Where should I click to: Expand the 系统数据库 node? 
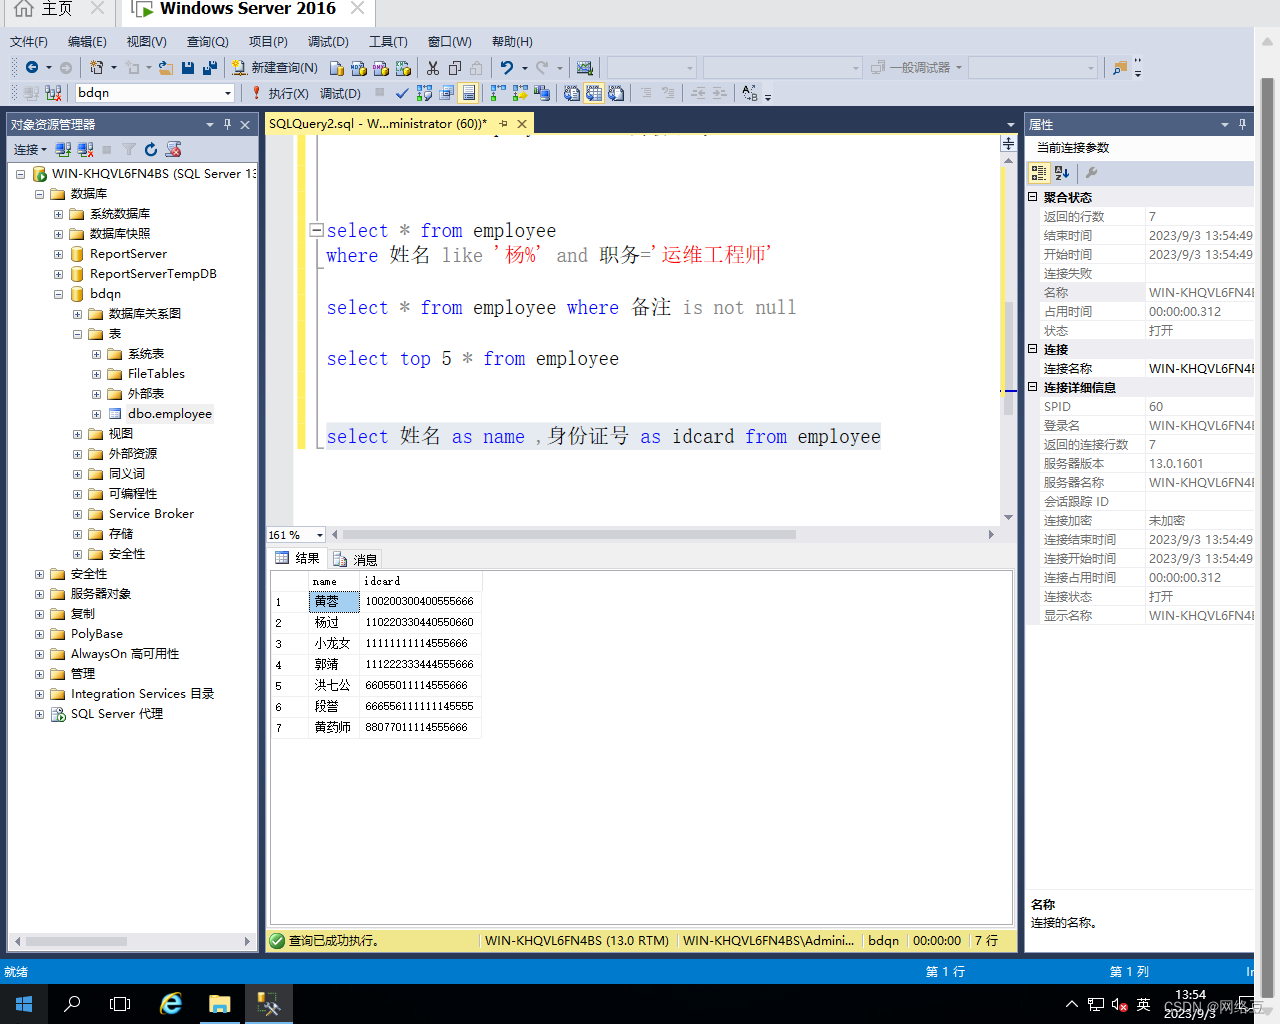click(58, 214)
